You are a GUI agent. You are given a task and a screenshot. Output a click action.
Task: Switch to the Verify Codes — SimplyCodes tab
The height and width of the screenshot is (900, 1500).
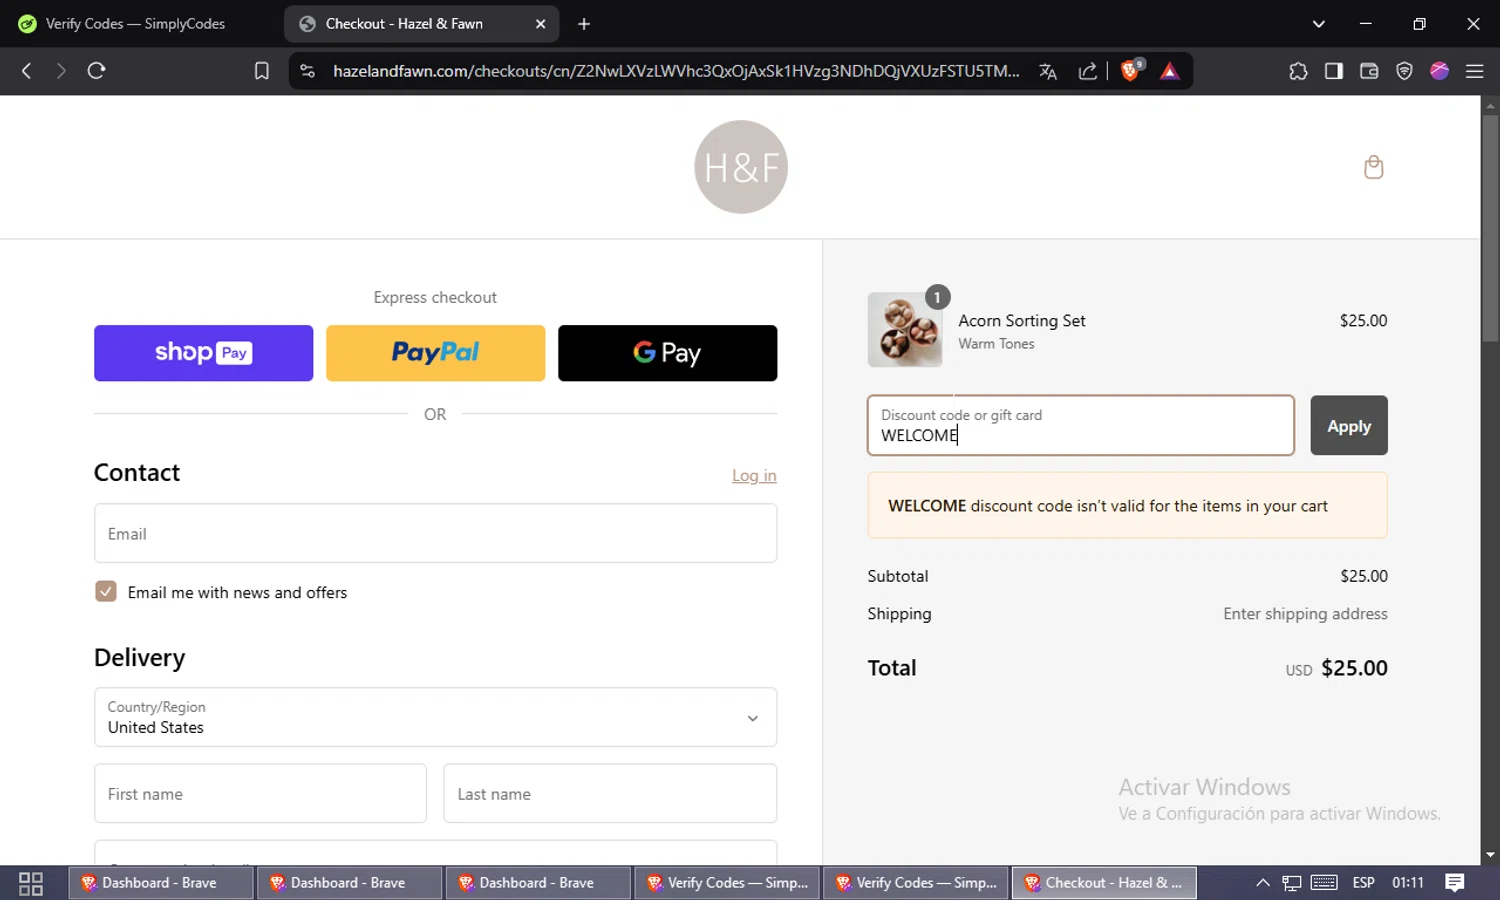click(135, 24)
